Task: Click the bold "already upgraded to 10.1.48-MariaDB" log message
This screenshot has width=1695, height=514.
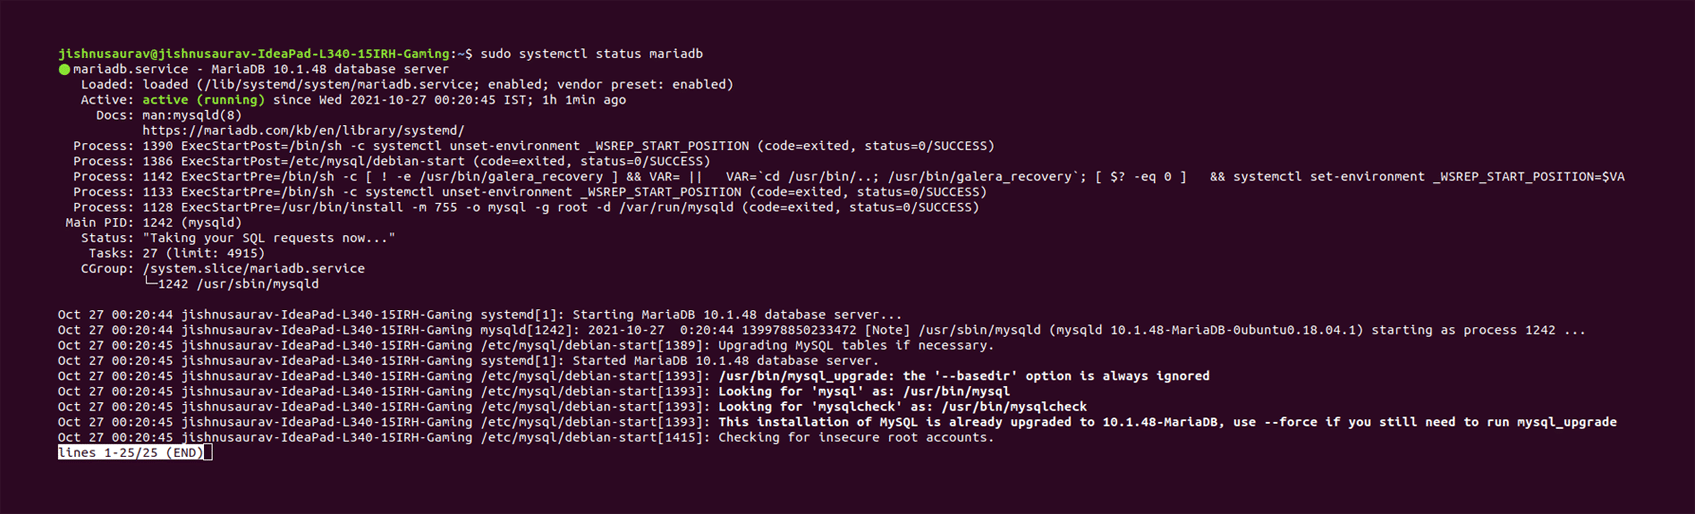Action: click(1167, 422)
